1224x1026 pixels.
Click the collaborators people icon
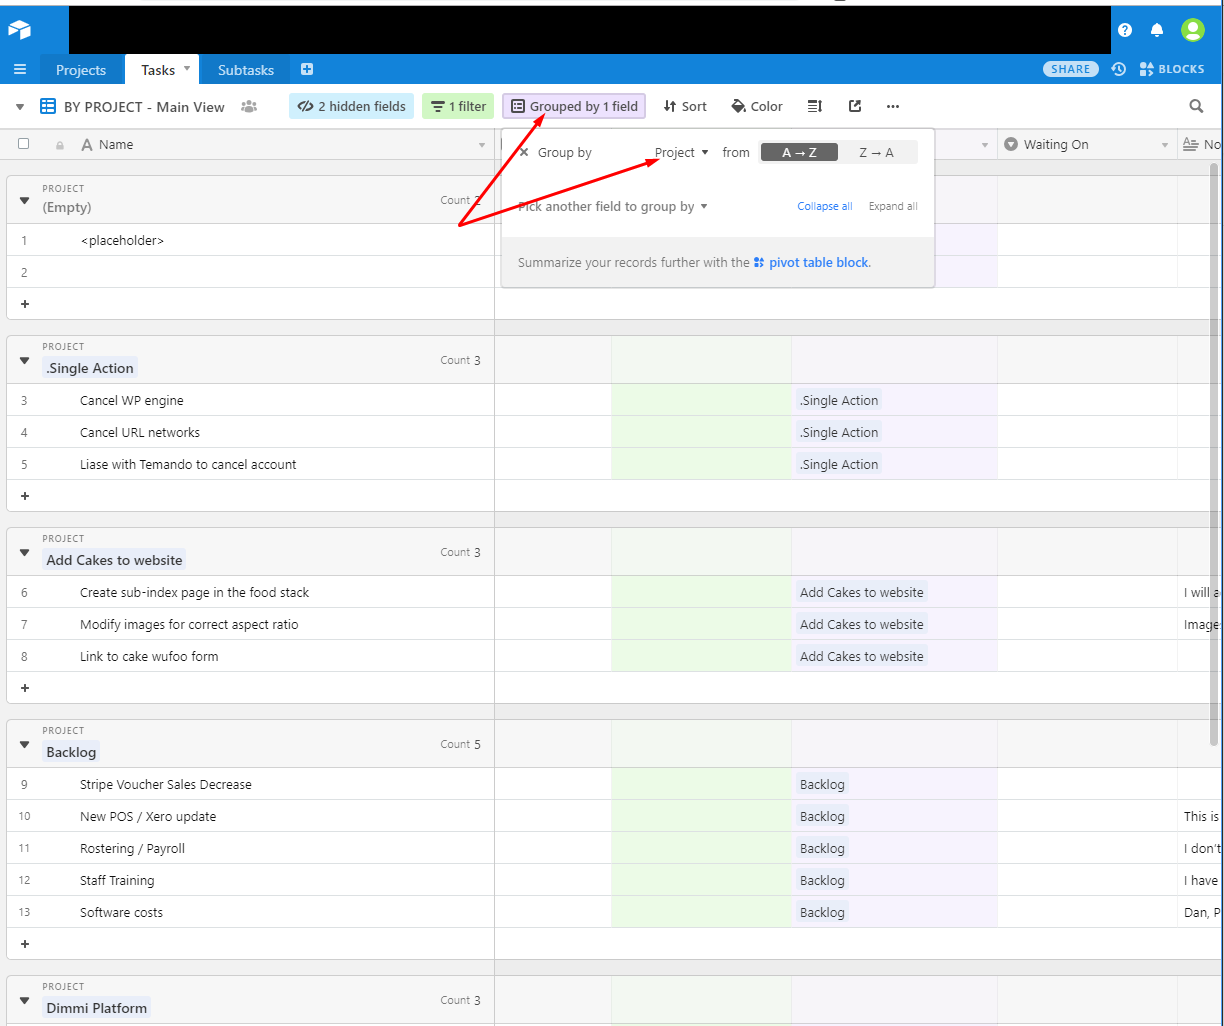tap(249, 107)
